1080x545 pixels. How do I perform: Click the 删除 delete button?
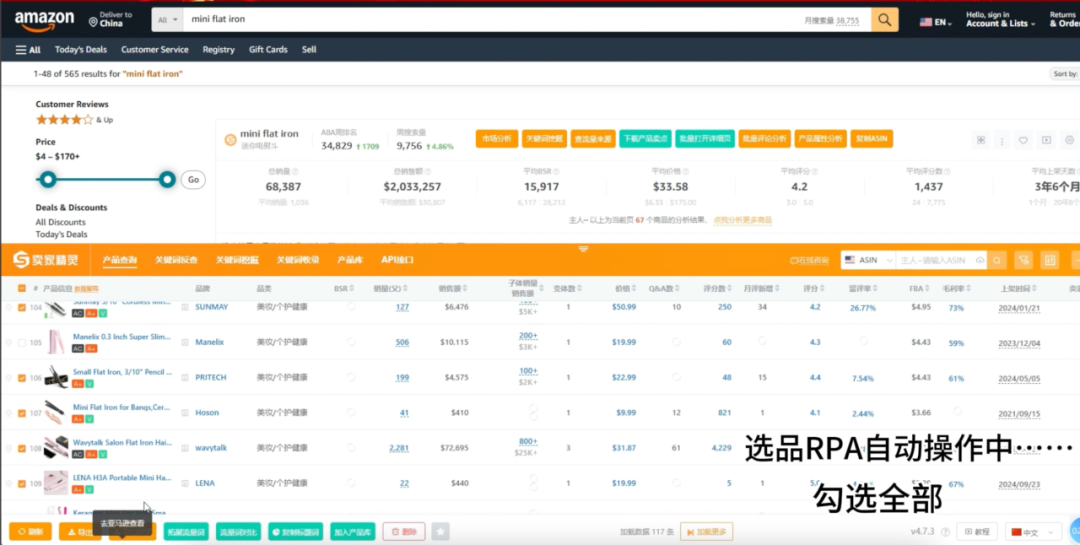(404, 531)
